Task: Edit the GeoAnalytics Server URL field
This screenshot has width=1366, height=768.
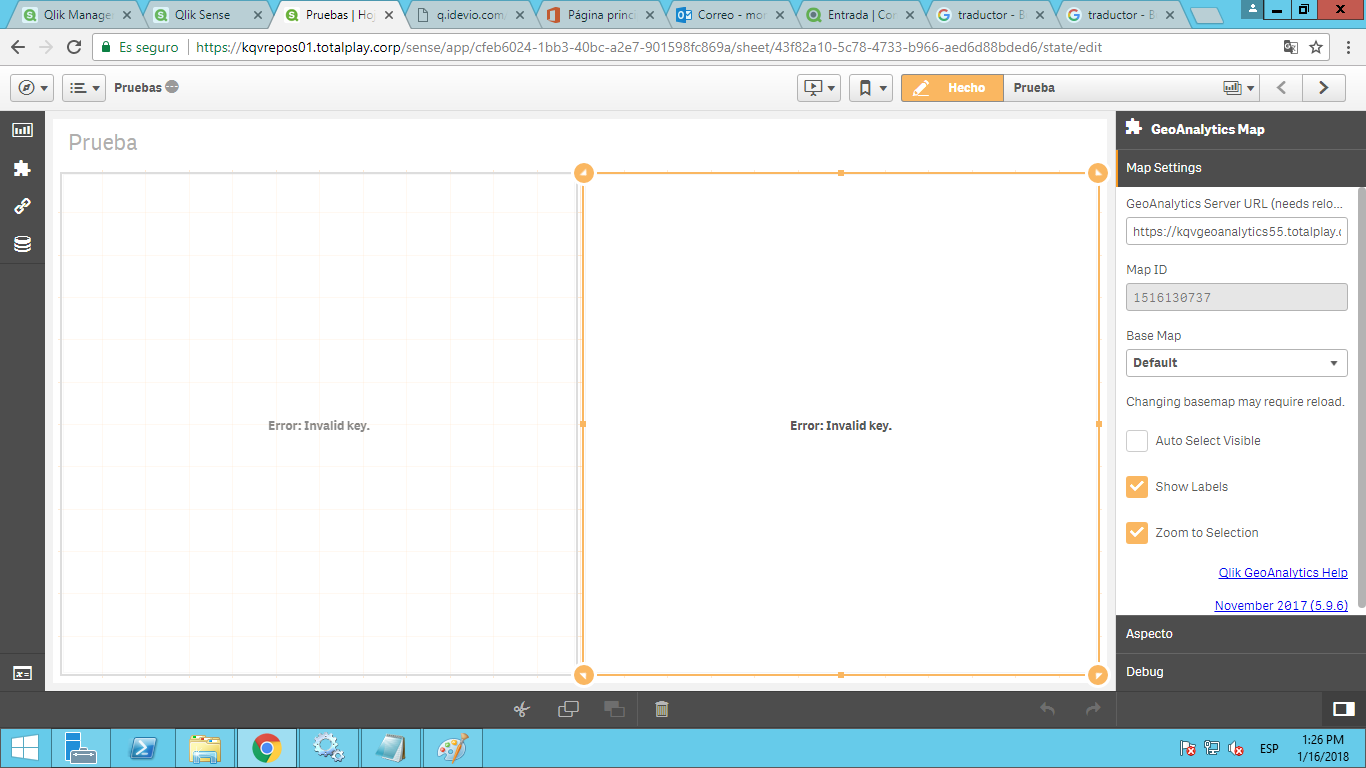Action: (1237, 232)
